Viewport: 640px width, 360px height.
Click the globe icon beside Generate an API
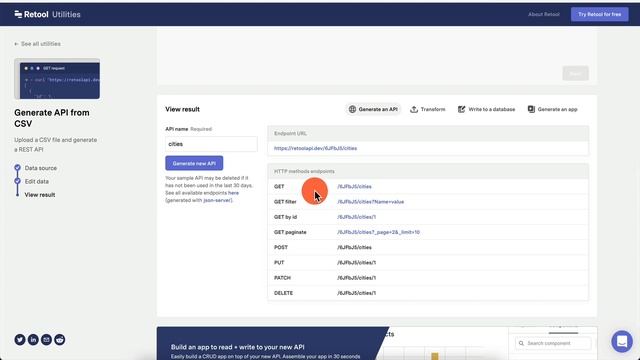(x=352, y=109)
